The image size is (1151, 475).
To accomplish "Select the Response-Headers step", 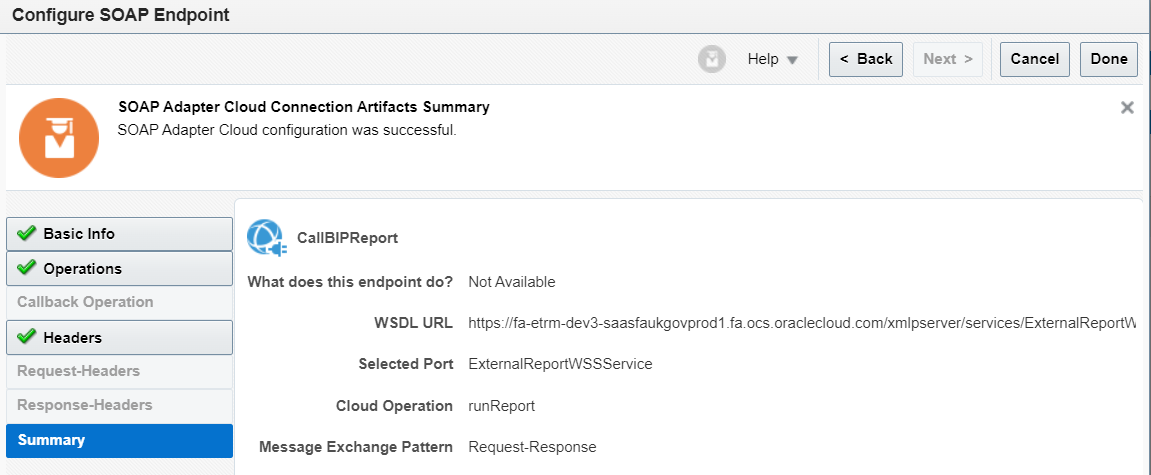I will (119, 405).
